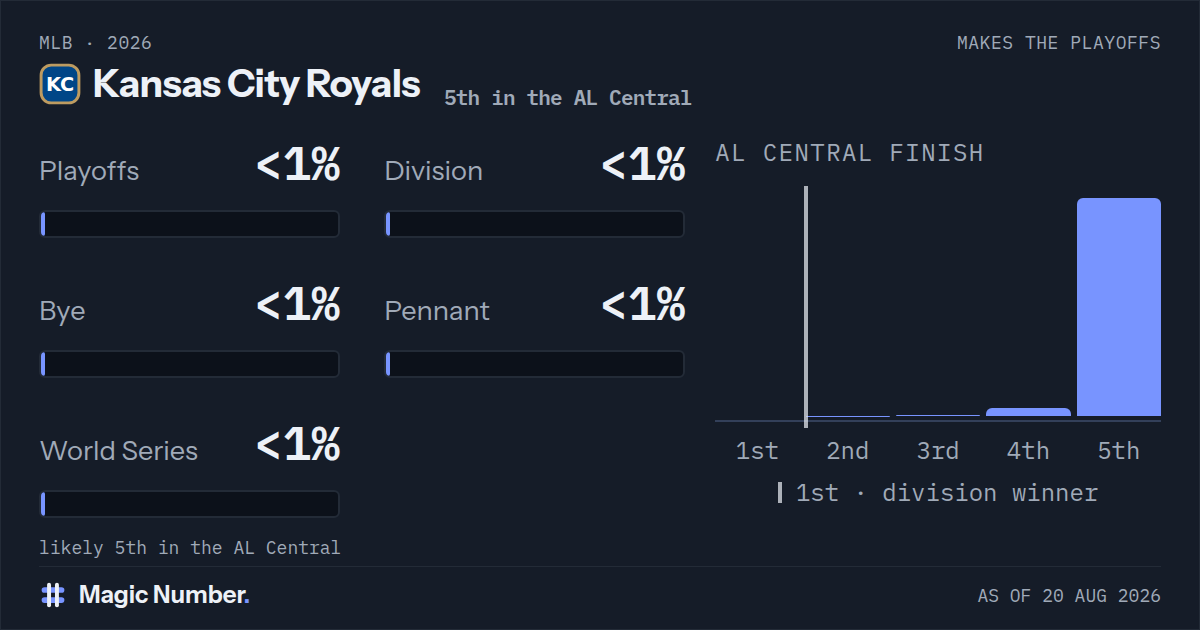The height and width of the screenshot is (630, 1200).
Task: Click the Magic Number brand text
Action: coord(164,595)
